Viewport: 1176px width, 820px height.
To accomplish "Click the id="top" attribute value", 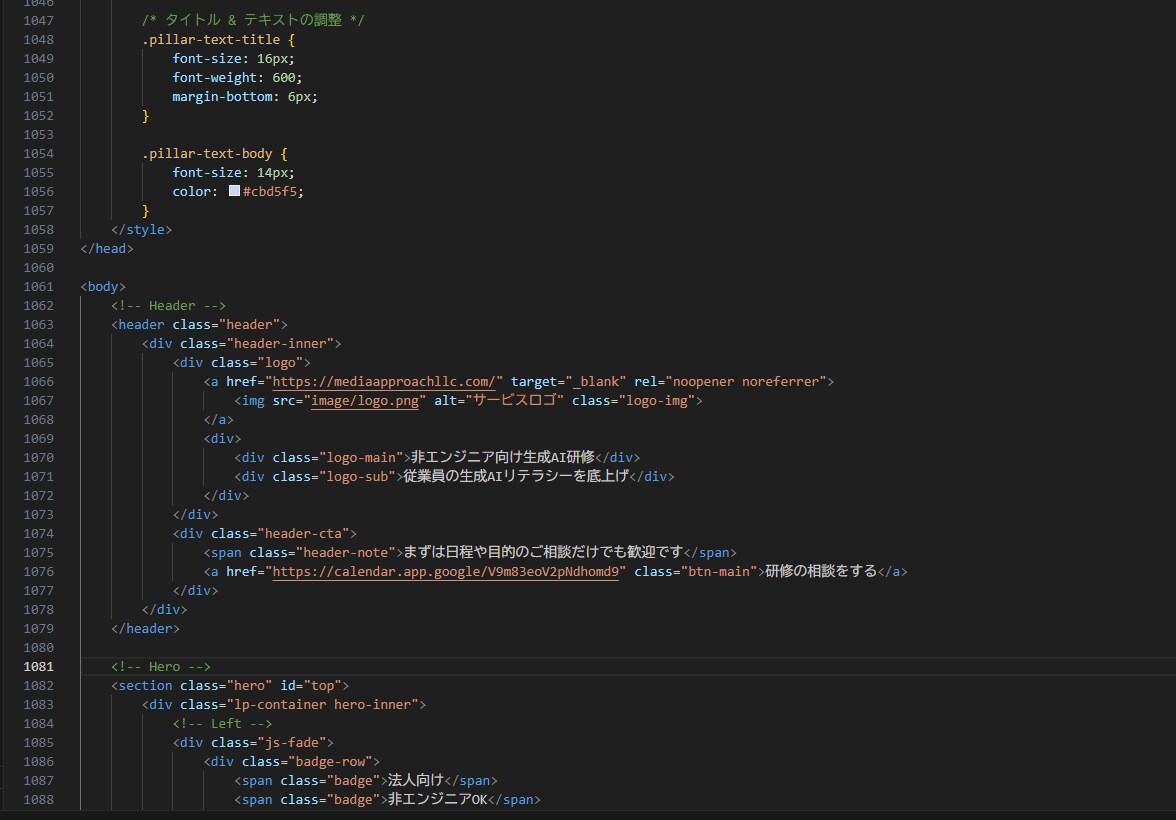I will (x=322, y=686).
